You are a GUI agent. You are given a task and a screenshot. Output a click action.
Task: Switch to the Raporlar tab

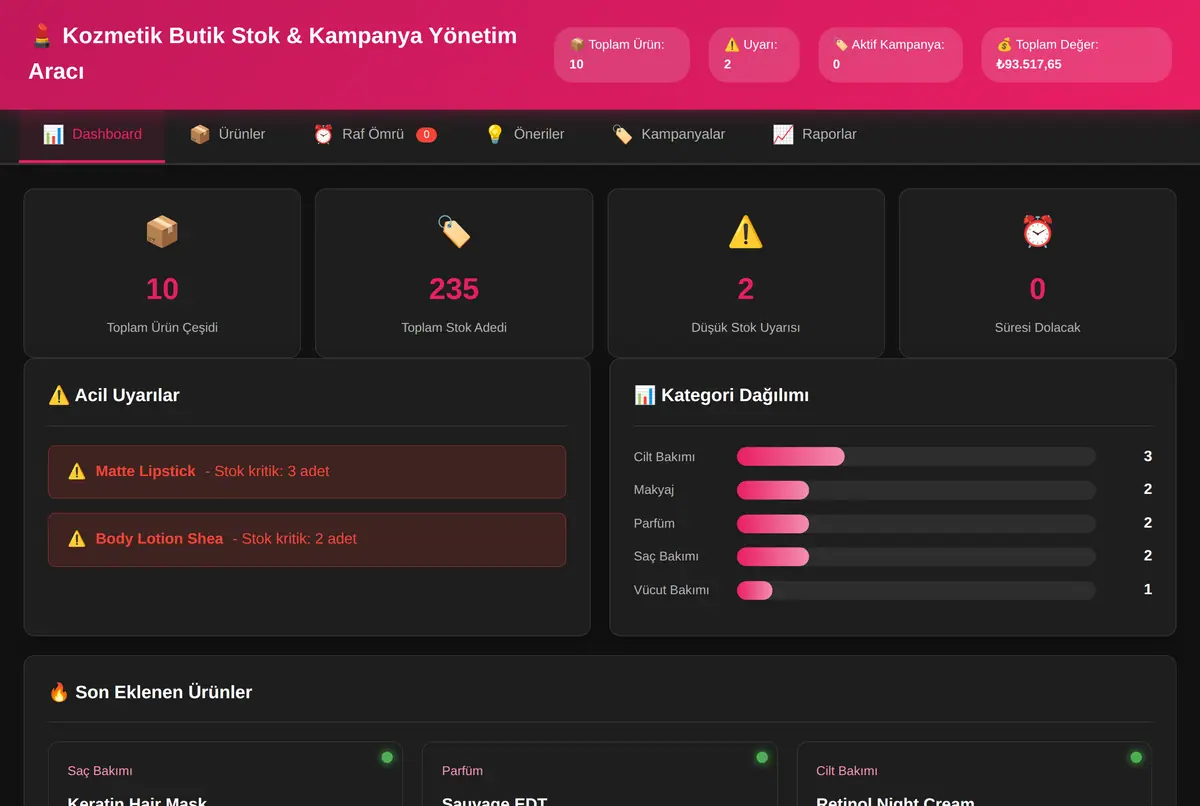(x=814, y=134)
